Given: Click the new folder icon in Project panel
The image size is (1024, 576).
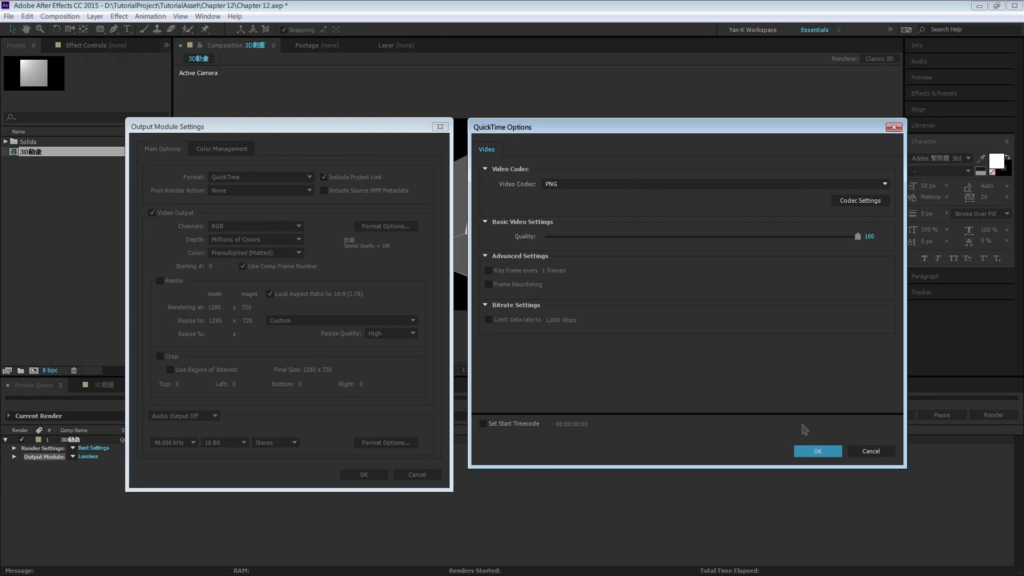Looking at the screenshot, I should click(21, 370).
